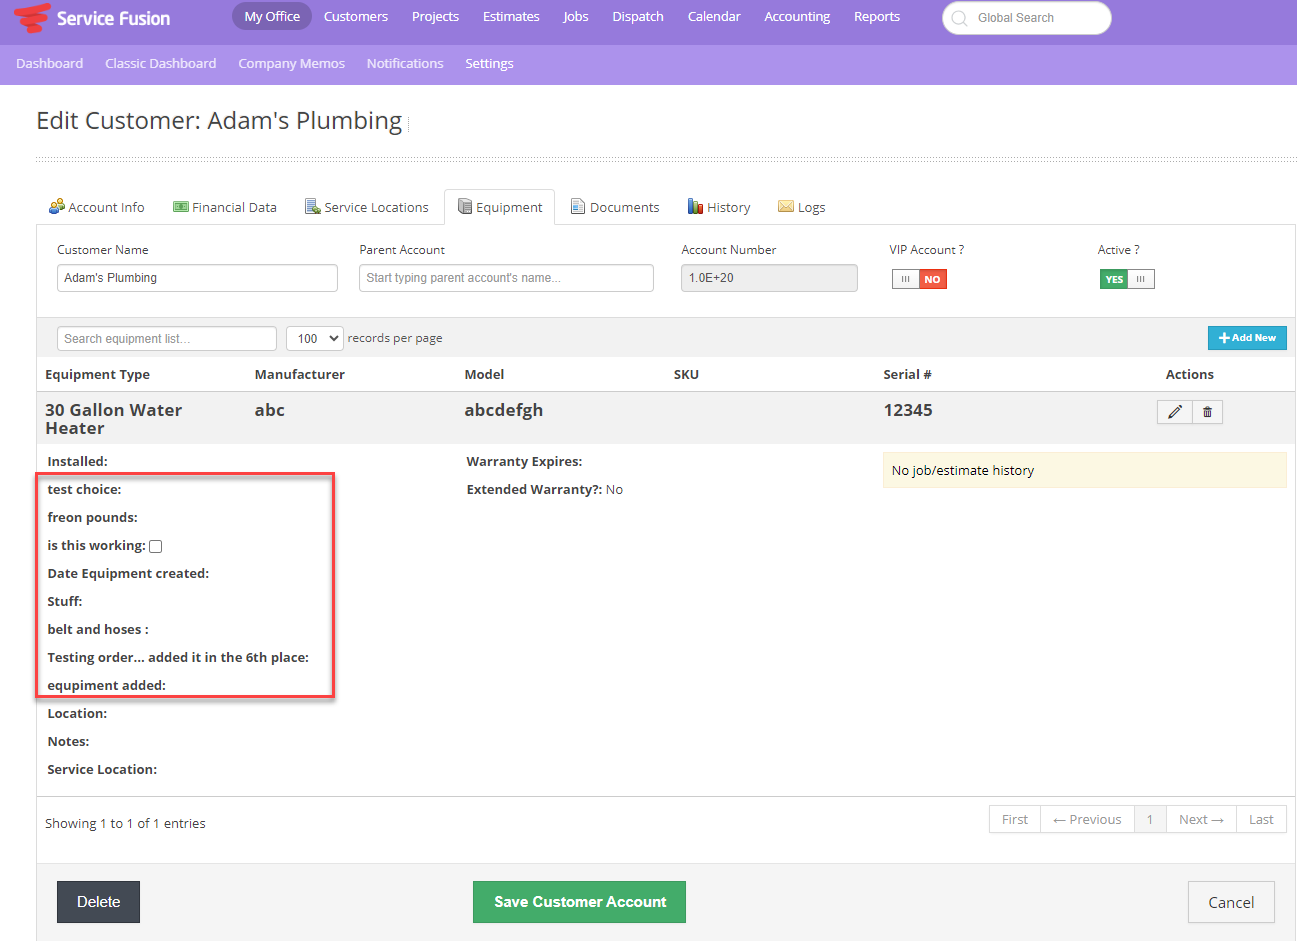The width and height of the screenshot is (1297, 941).
Task: Open the Projects menu
Action: coord(435,16)
